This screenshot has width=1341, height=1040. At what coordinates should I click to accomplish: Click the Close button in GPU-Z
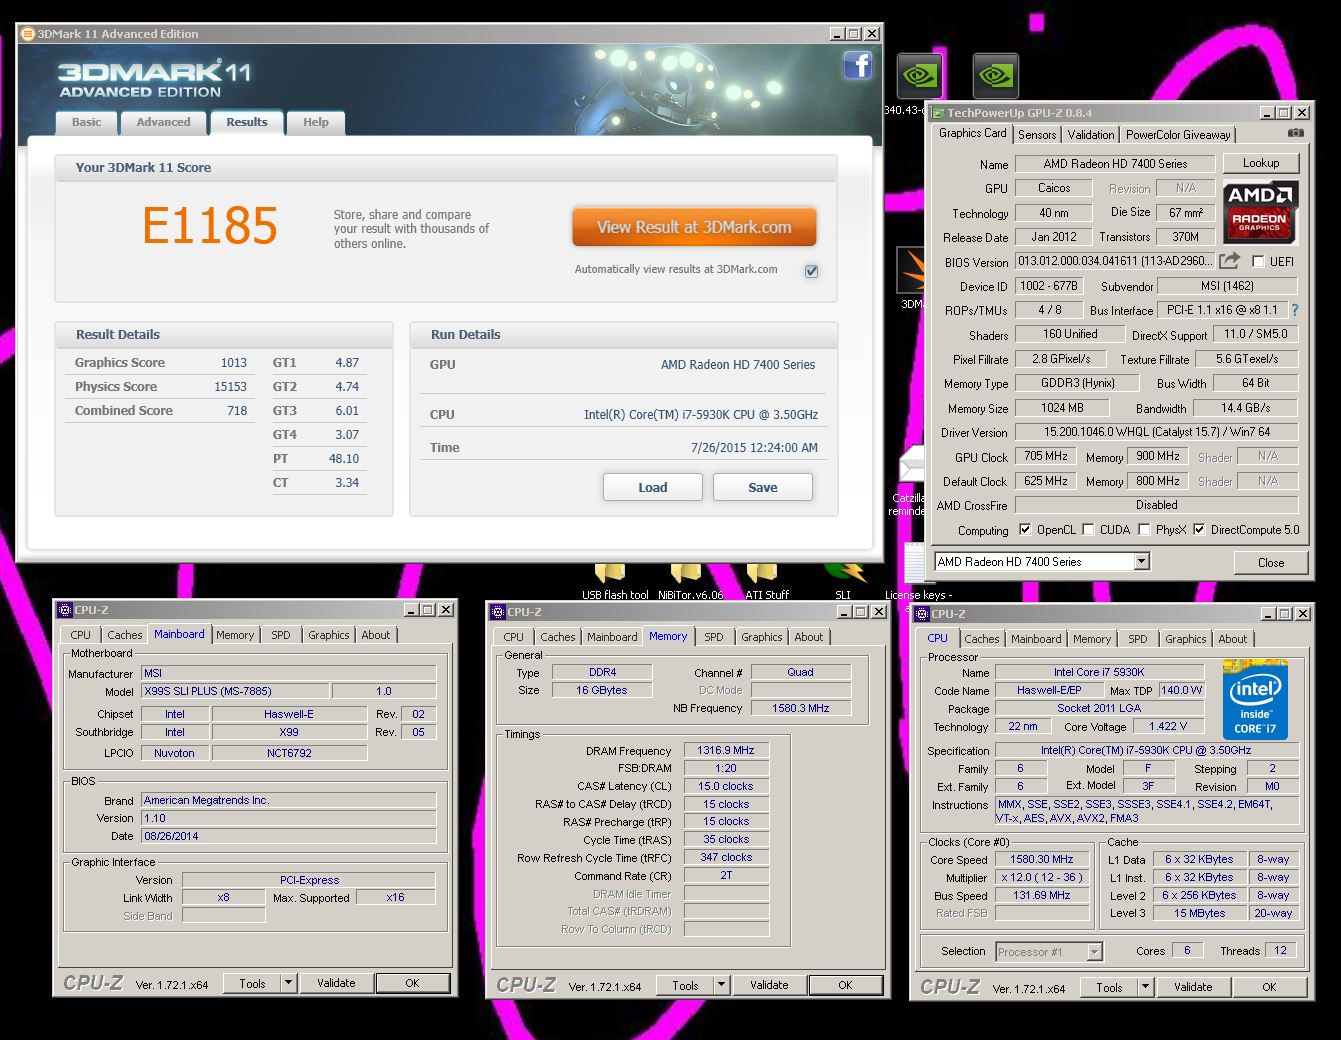click(1271, 562)
